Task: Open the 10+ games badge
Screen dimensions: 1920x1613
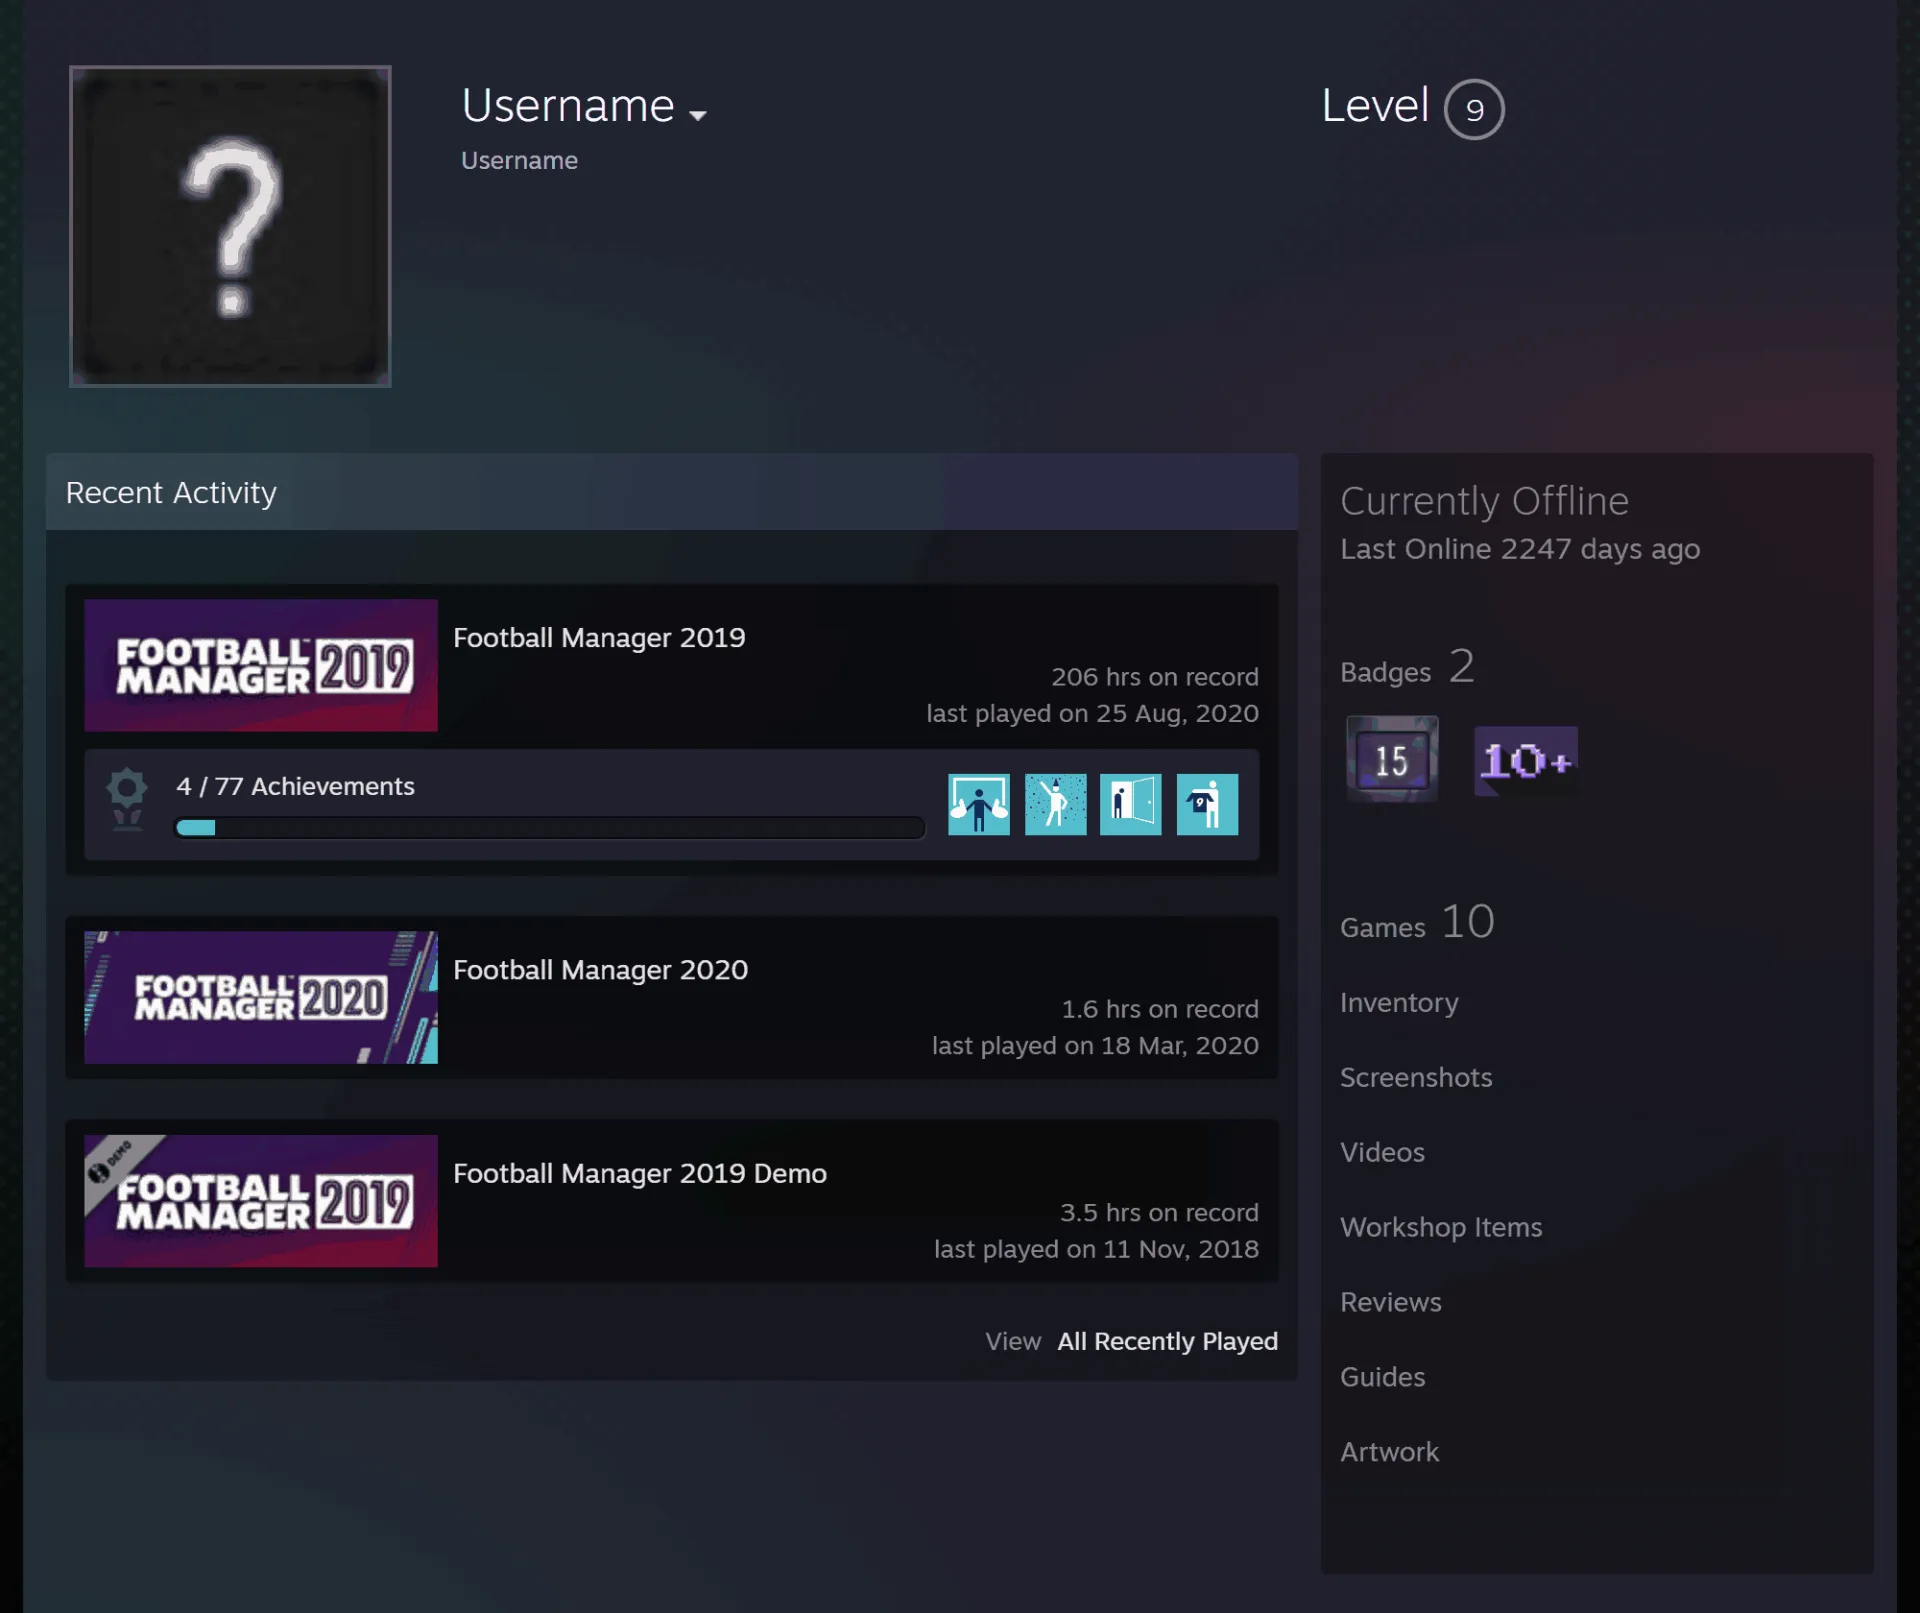Action: pyautogui.click(x=1526, y=761)
